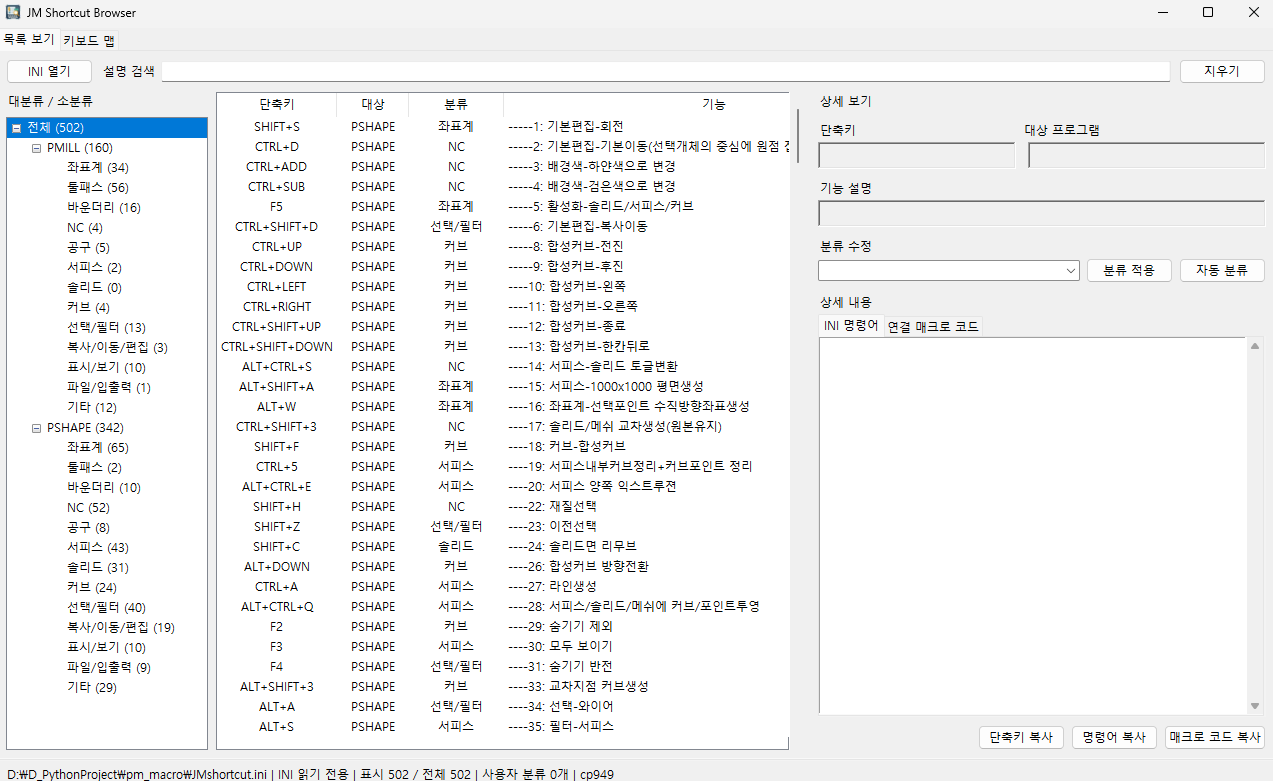Sort by the 대상 column header
The image size is (1273, 781).
(x=372, y=104)
